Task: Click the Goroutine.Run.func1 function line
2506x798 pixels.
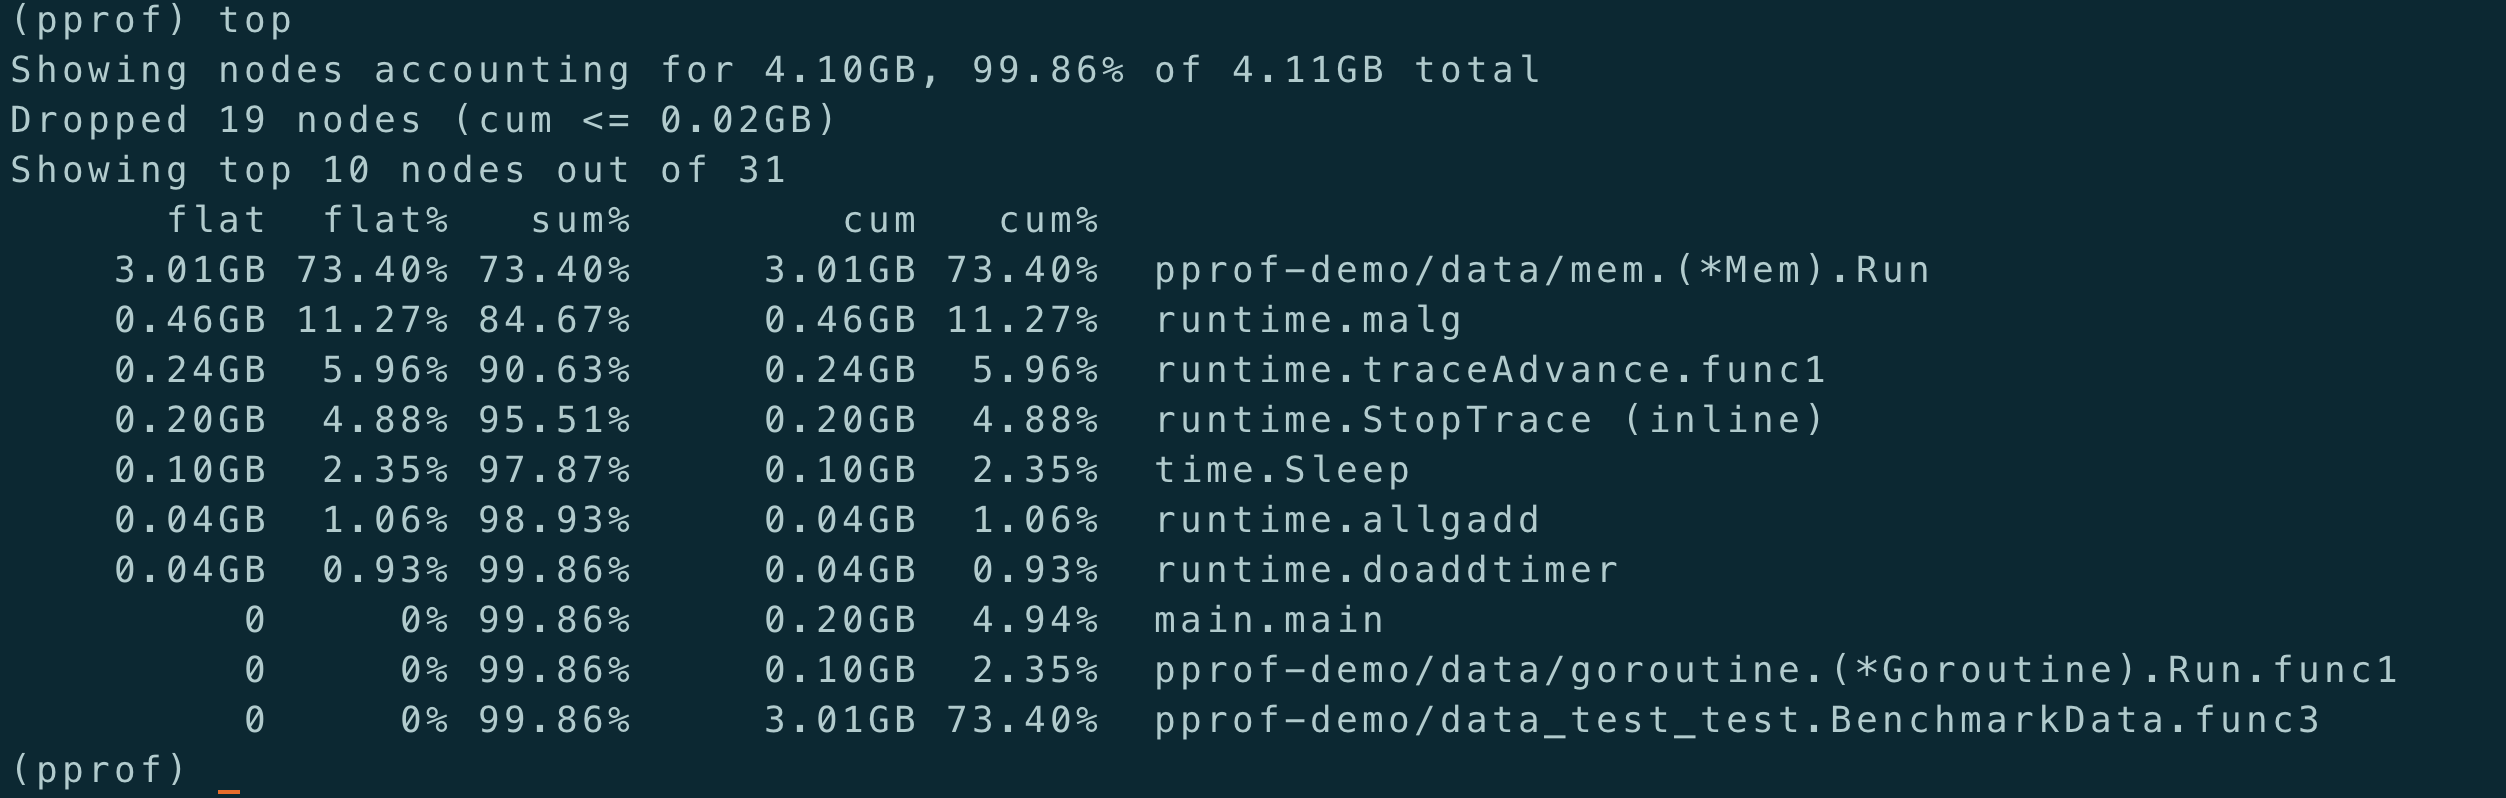Action: (1776, 670)
